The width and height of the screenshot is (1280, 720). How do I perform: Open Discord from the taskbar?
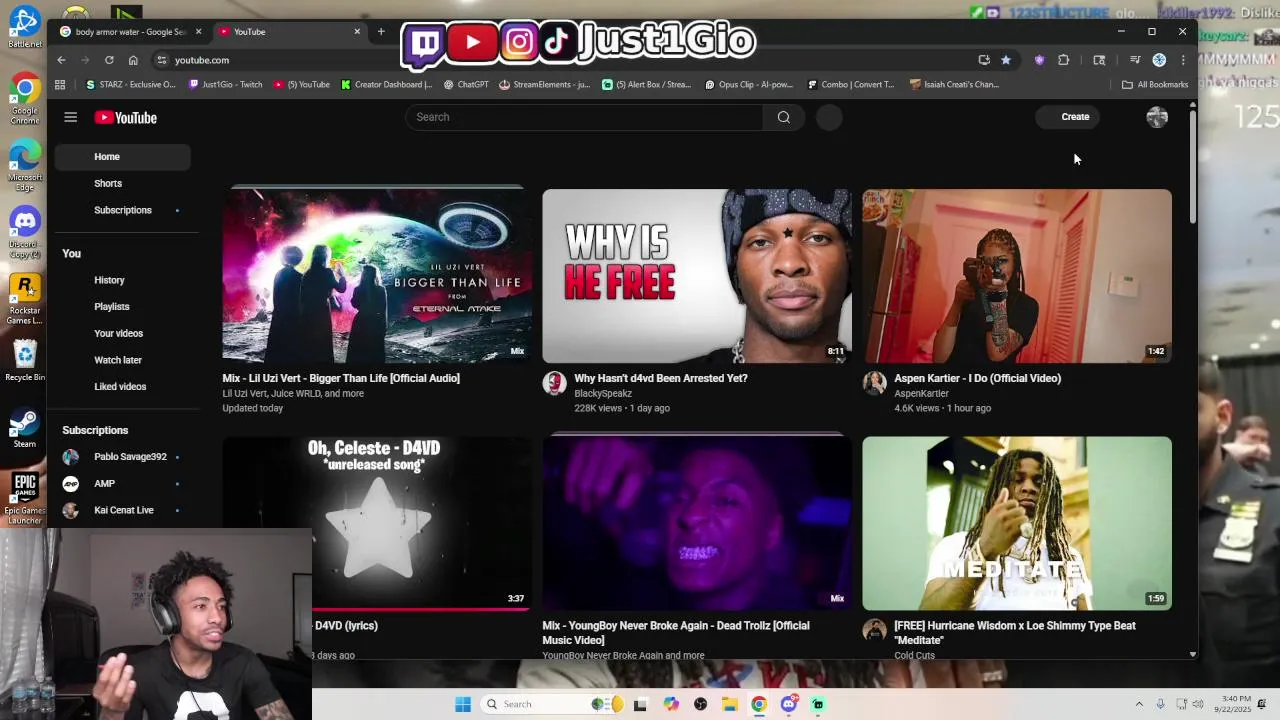pos(789,704)
